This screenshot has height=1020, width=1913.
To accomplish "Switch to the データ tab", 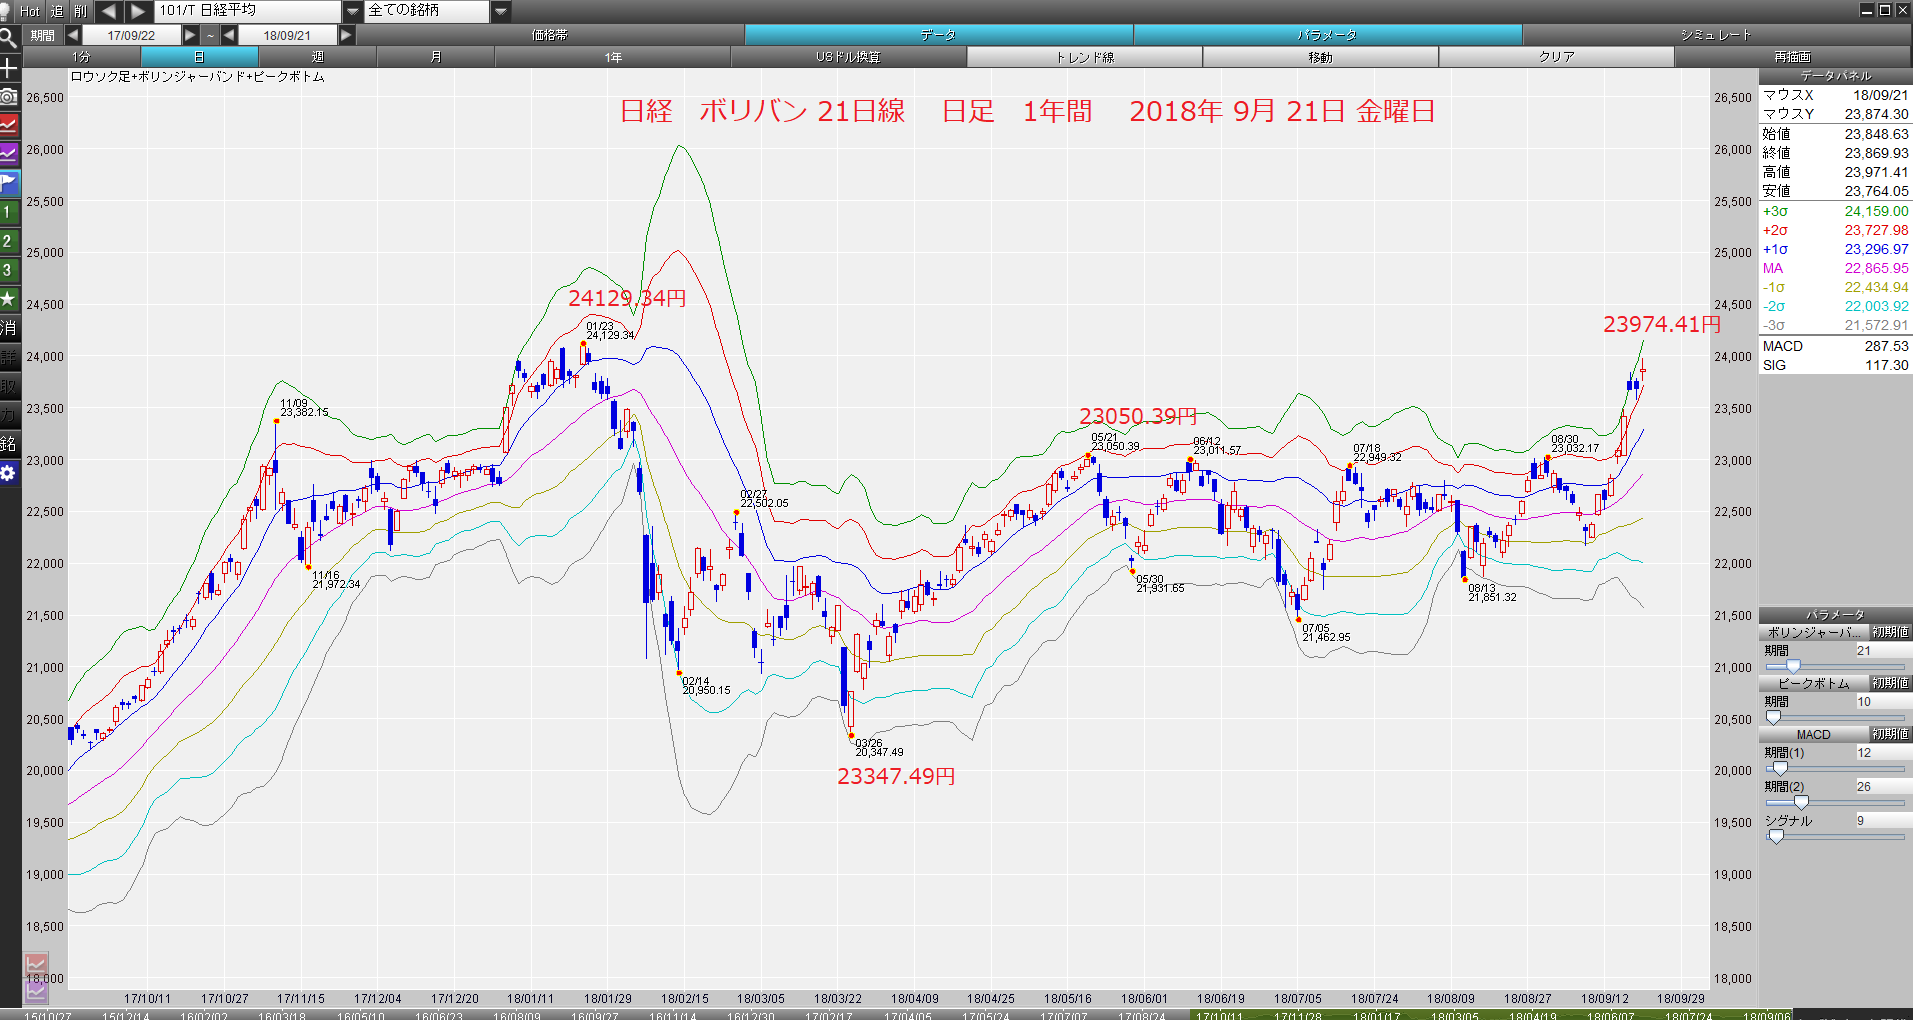I will click(x=938, y=35).
